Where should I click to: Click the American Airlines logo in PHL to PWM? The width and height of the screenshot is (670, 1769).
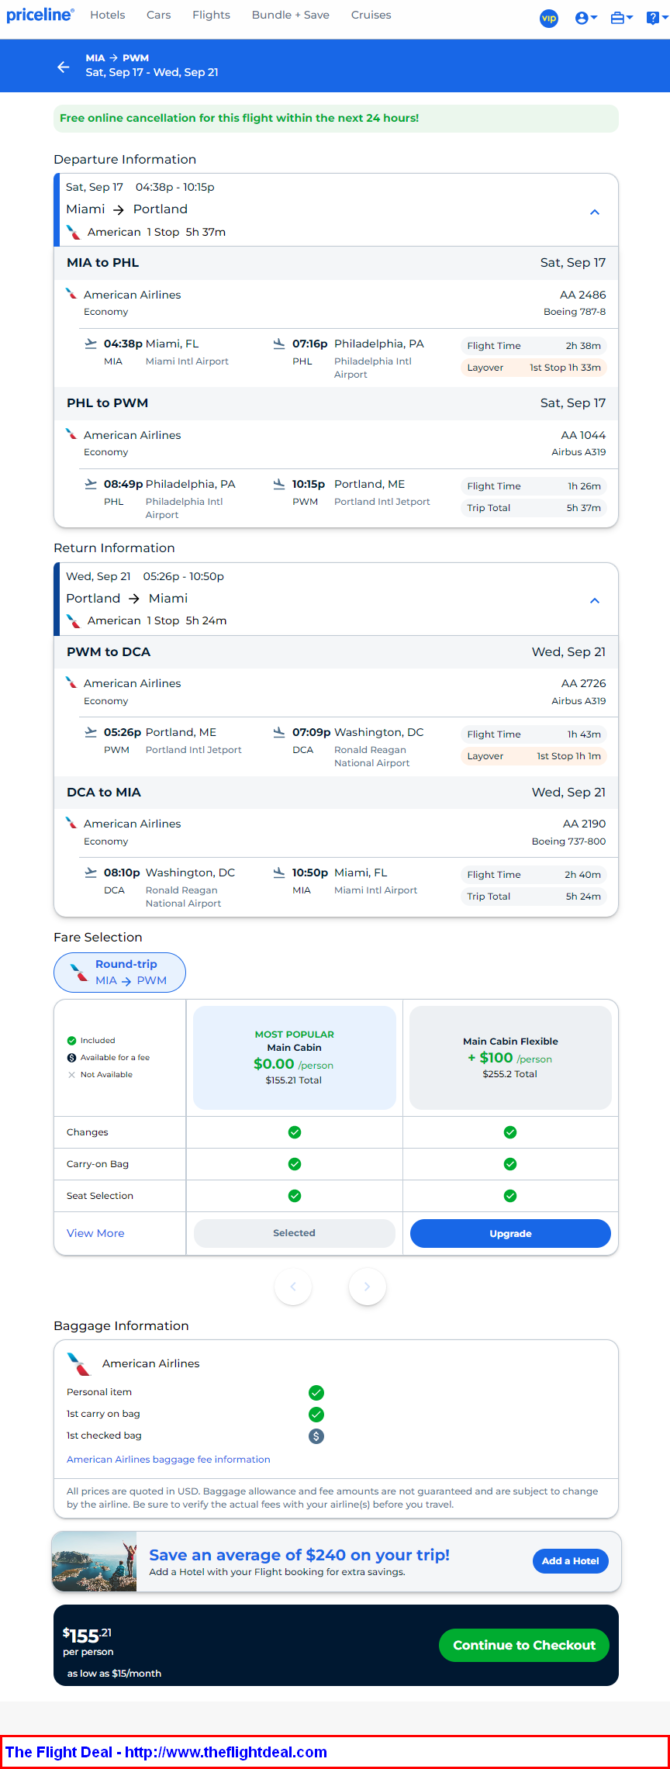[72, 434]
